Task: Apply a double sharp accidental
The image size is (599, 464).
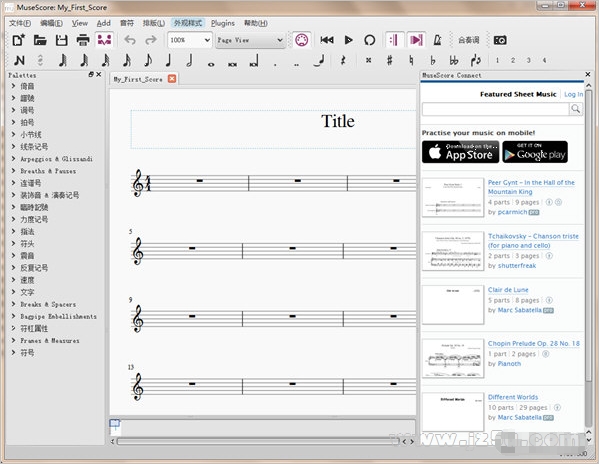Action: 368,60
